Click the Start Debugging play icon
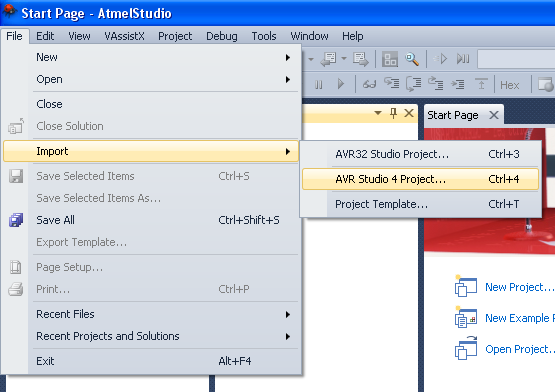Viewport: 555px width, 392px height. point(441,58)
